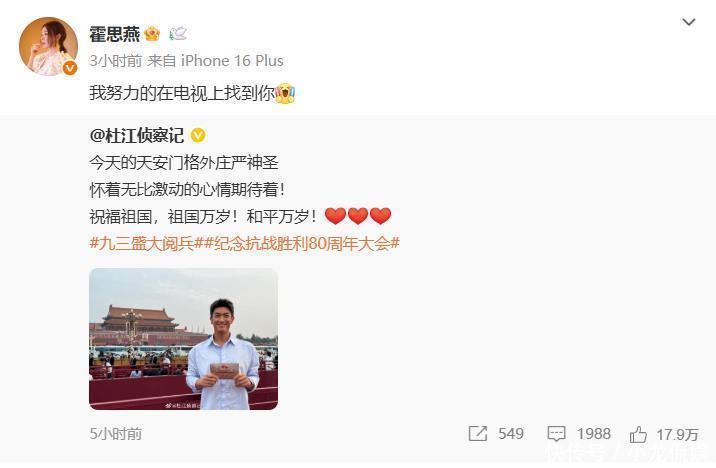
Task: Open hashtag #纪念抗战胜利80周年大会#
Action: [x=302, y=243]
